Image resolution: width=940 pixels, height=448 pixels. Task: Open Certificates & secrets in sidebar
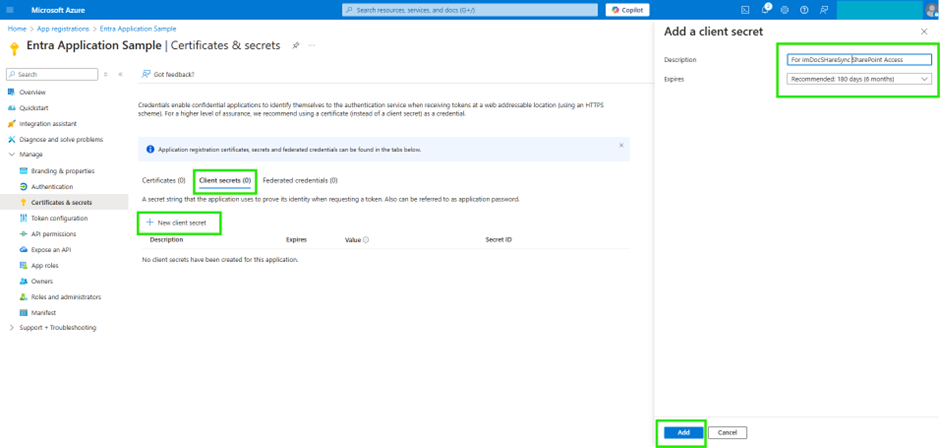tap(64, 202)
